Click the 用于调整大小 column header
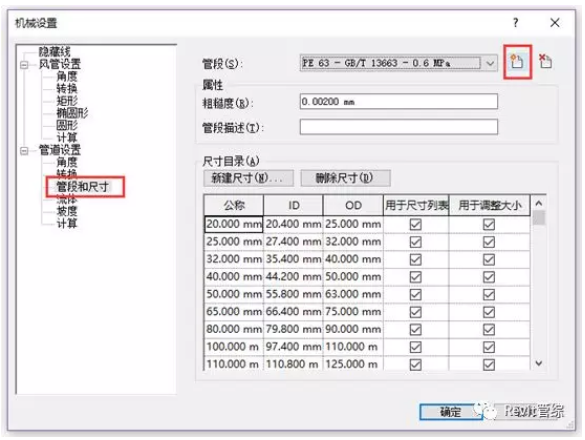The height and width of the screenshot is (440, 585). point(489,205)
